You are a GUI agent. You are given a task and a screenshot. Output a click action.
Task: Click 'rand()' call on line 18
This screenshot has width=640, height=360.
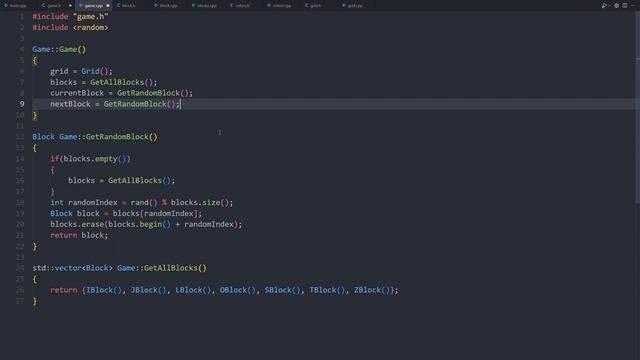pos(144,202)
